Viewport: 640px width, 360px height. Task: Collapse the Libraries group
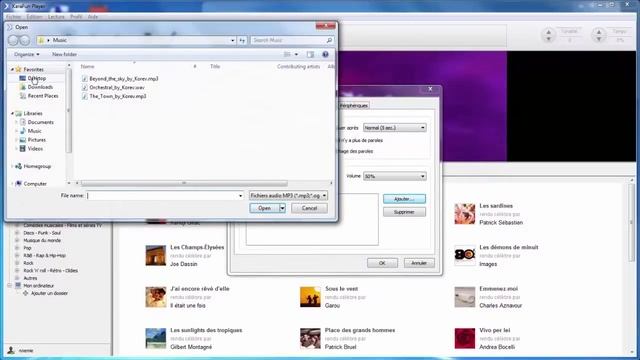(x=12, y=113)
